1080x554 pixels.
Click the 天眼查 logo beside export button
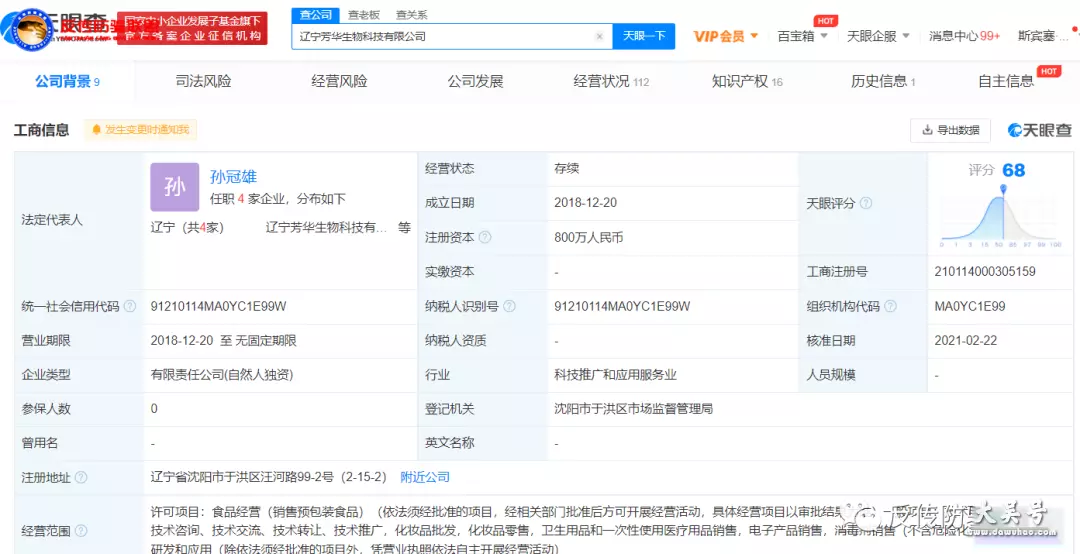[1040, 130]
